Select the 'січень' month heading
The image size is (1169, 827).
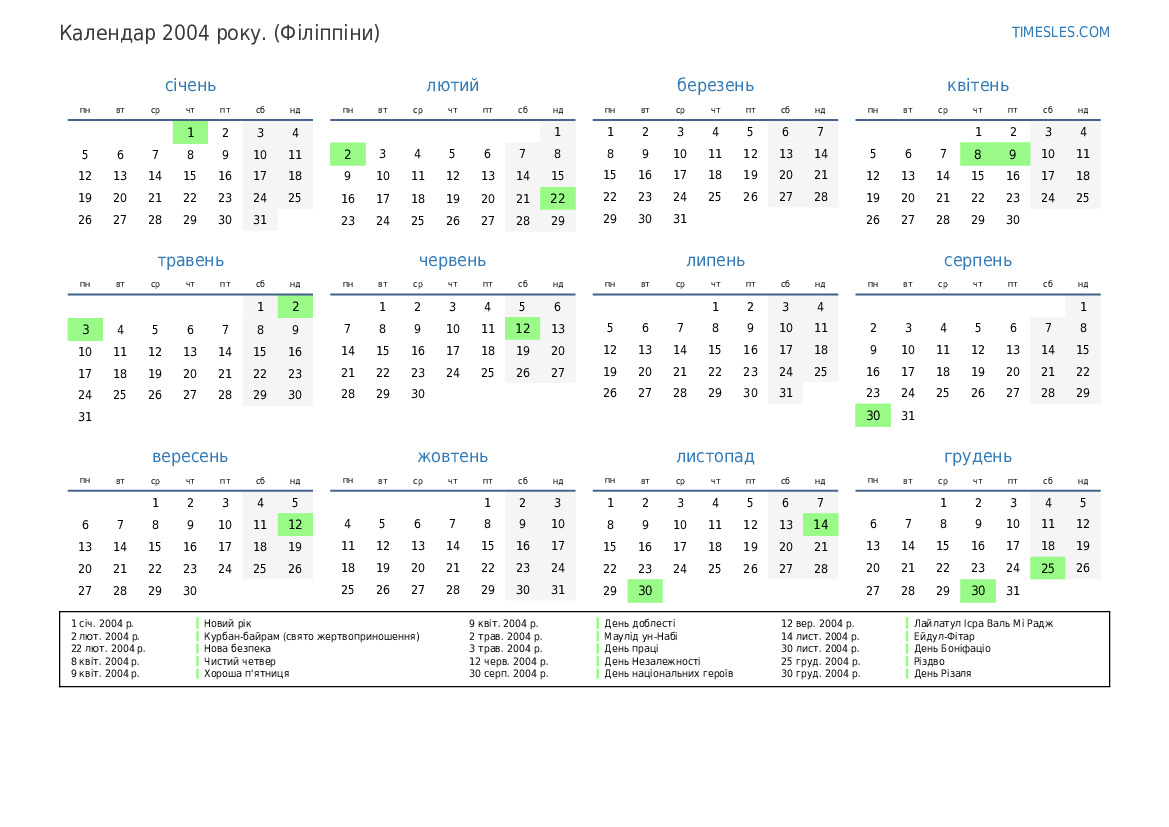[190, 85]
